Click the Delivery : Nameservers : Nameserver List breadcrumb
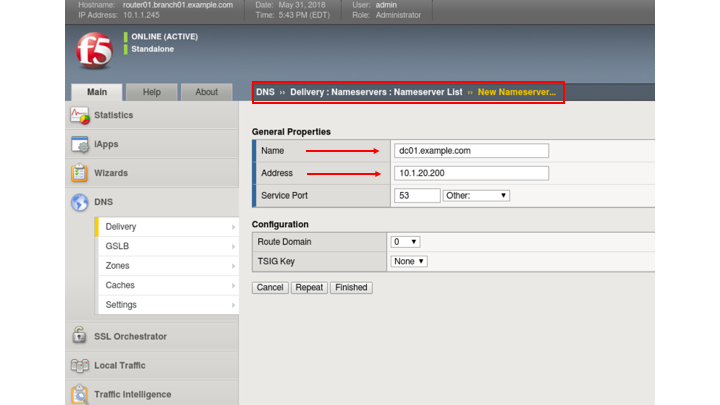720x405 pixels. point(376,92)
